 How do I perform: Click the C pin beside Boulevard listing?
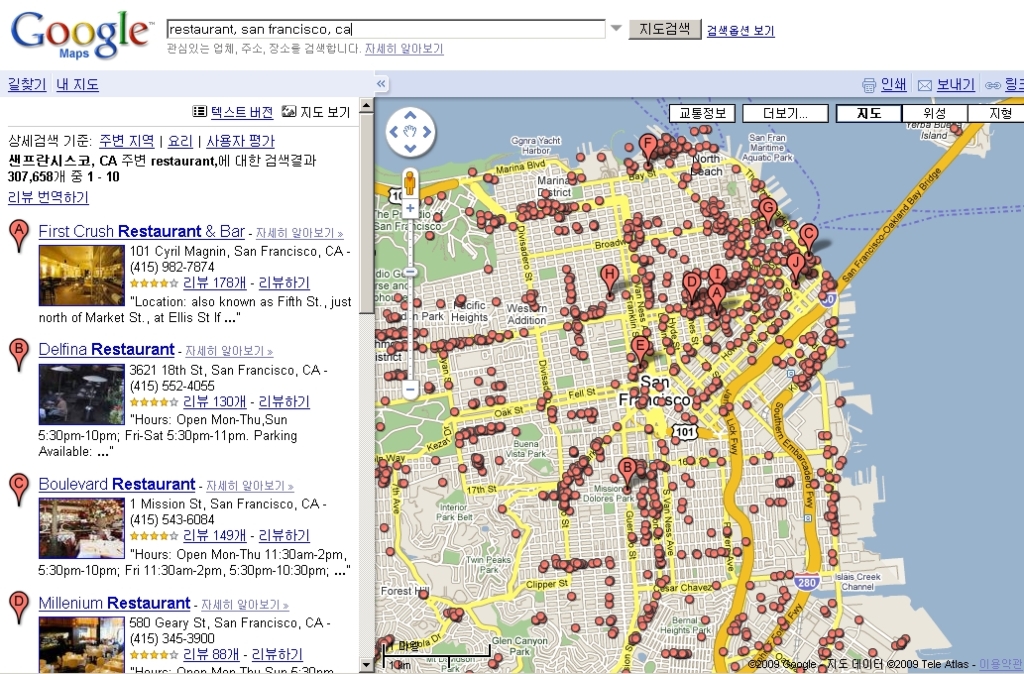click(x=19, y=490)
